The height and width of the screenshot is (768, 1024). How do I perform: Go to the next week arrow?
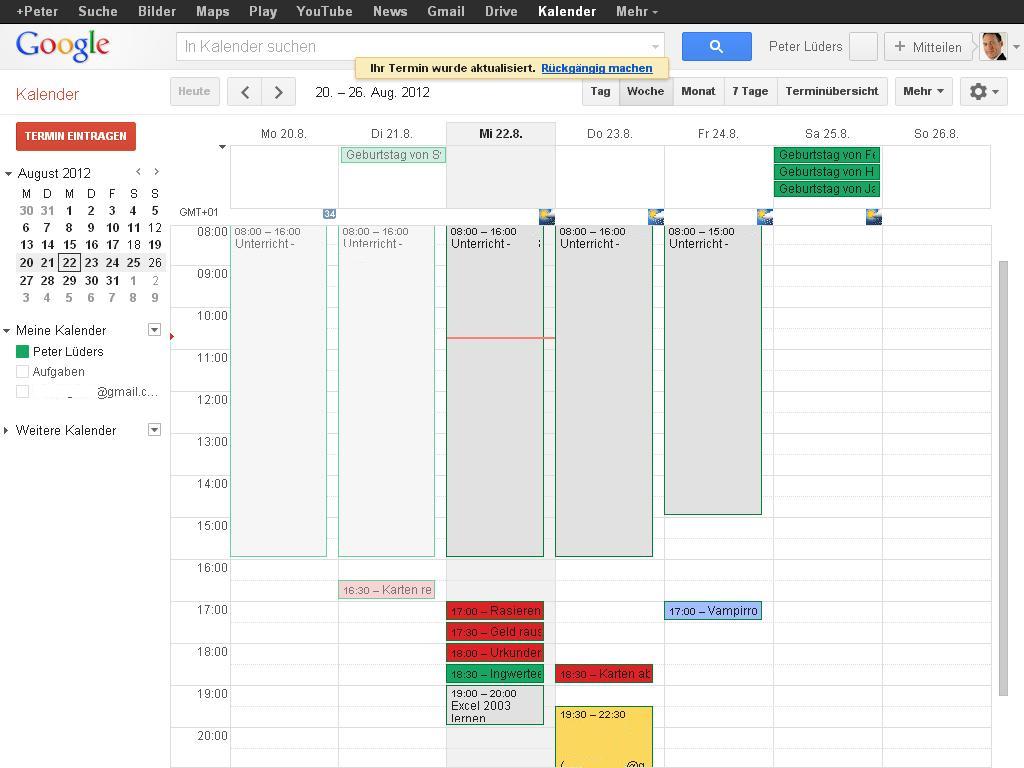pos(279,92)
